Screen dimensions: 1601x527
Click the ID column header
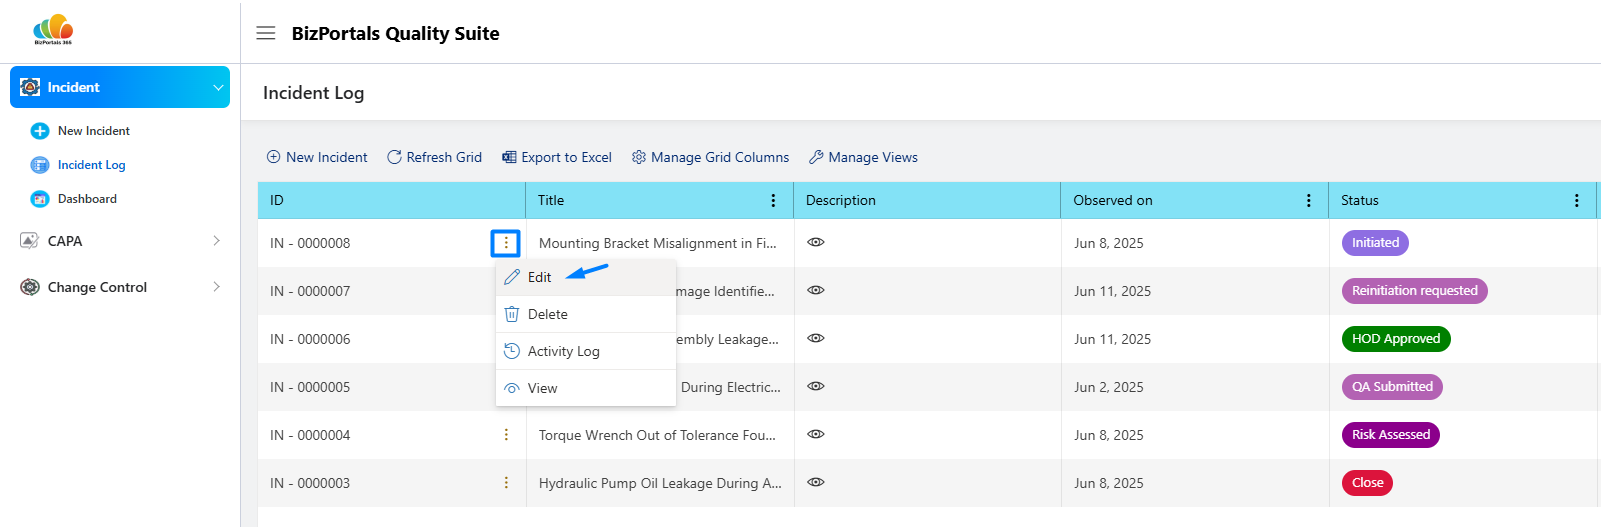click(x=392, y=200)
